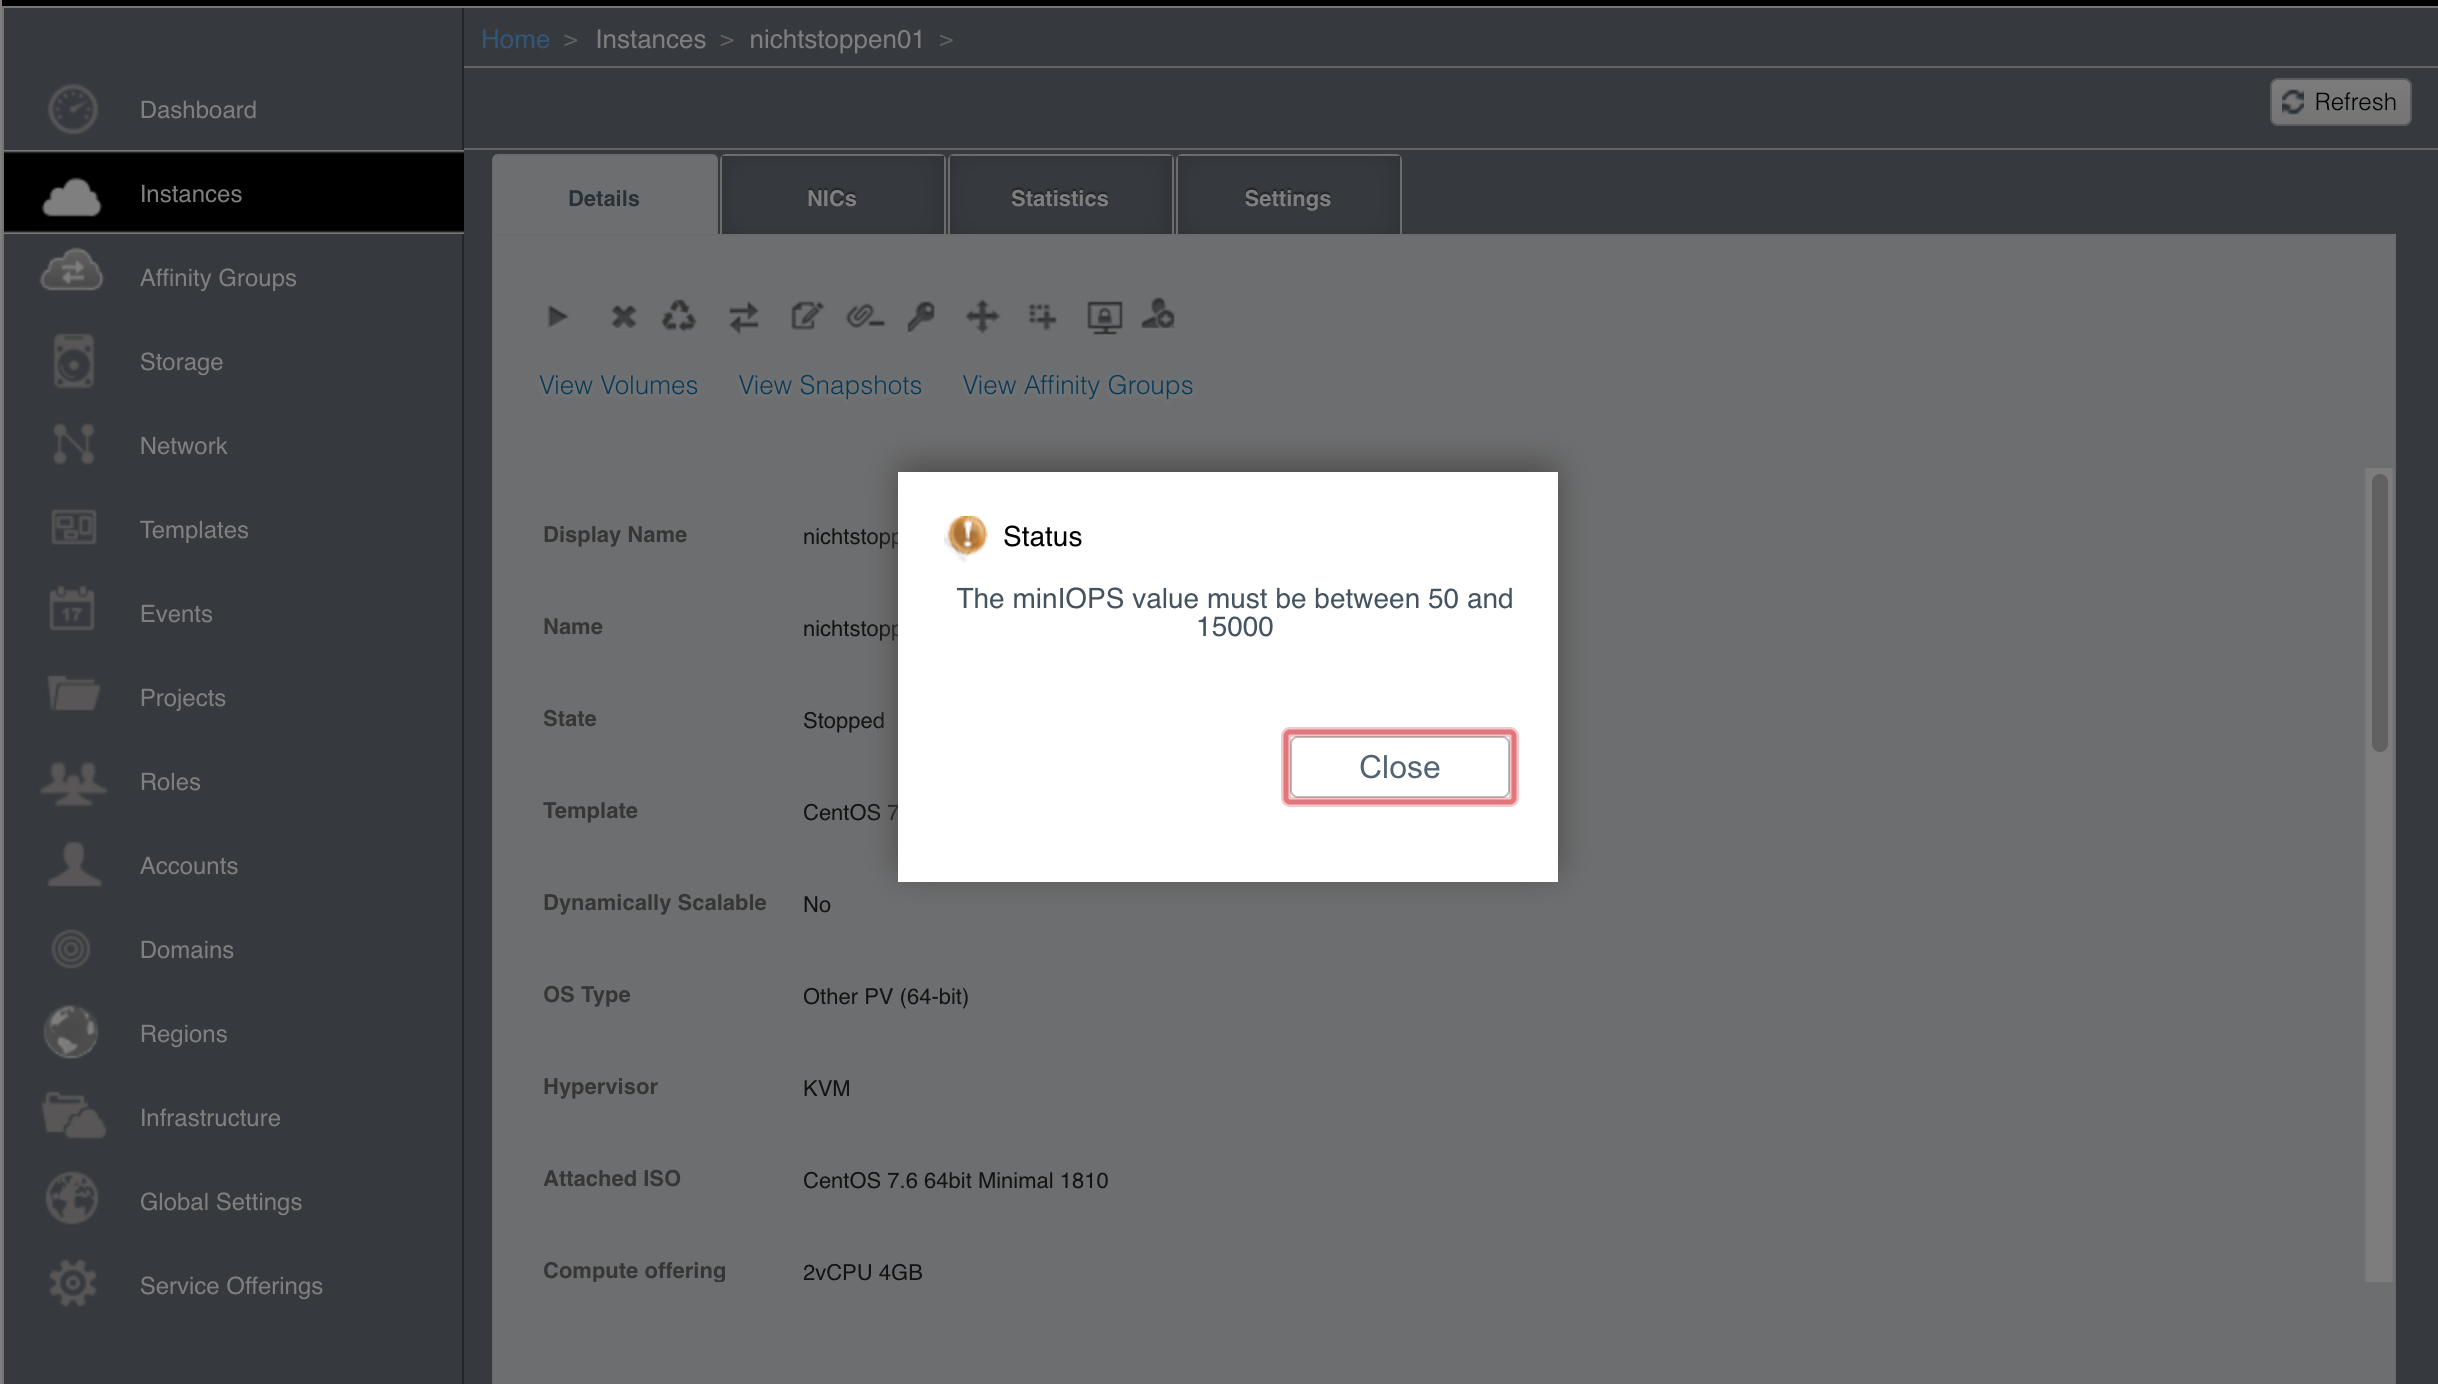Follow the View Volumes link
Screen dimensions: 2438x1384
618,385
